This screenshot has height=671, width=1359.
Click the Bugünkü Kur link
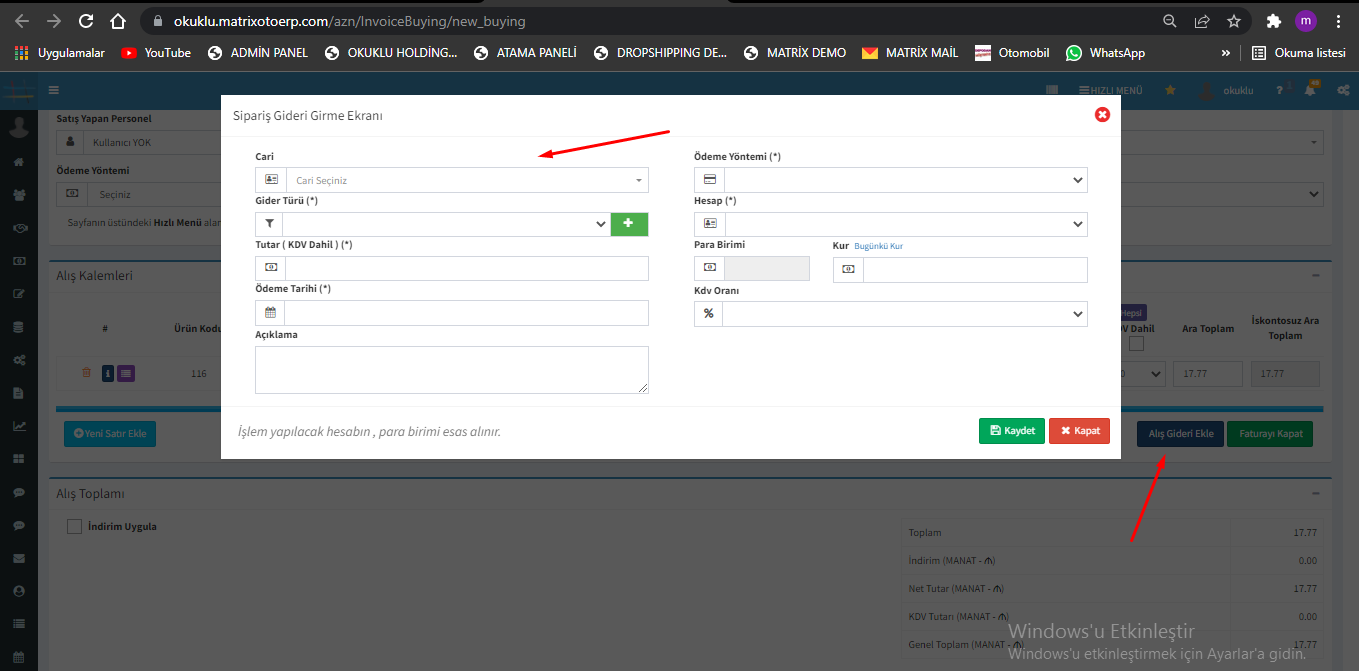pyautogui.click(x=878, y=246)
